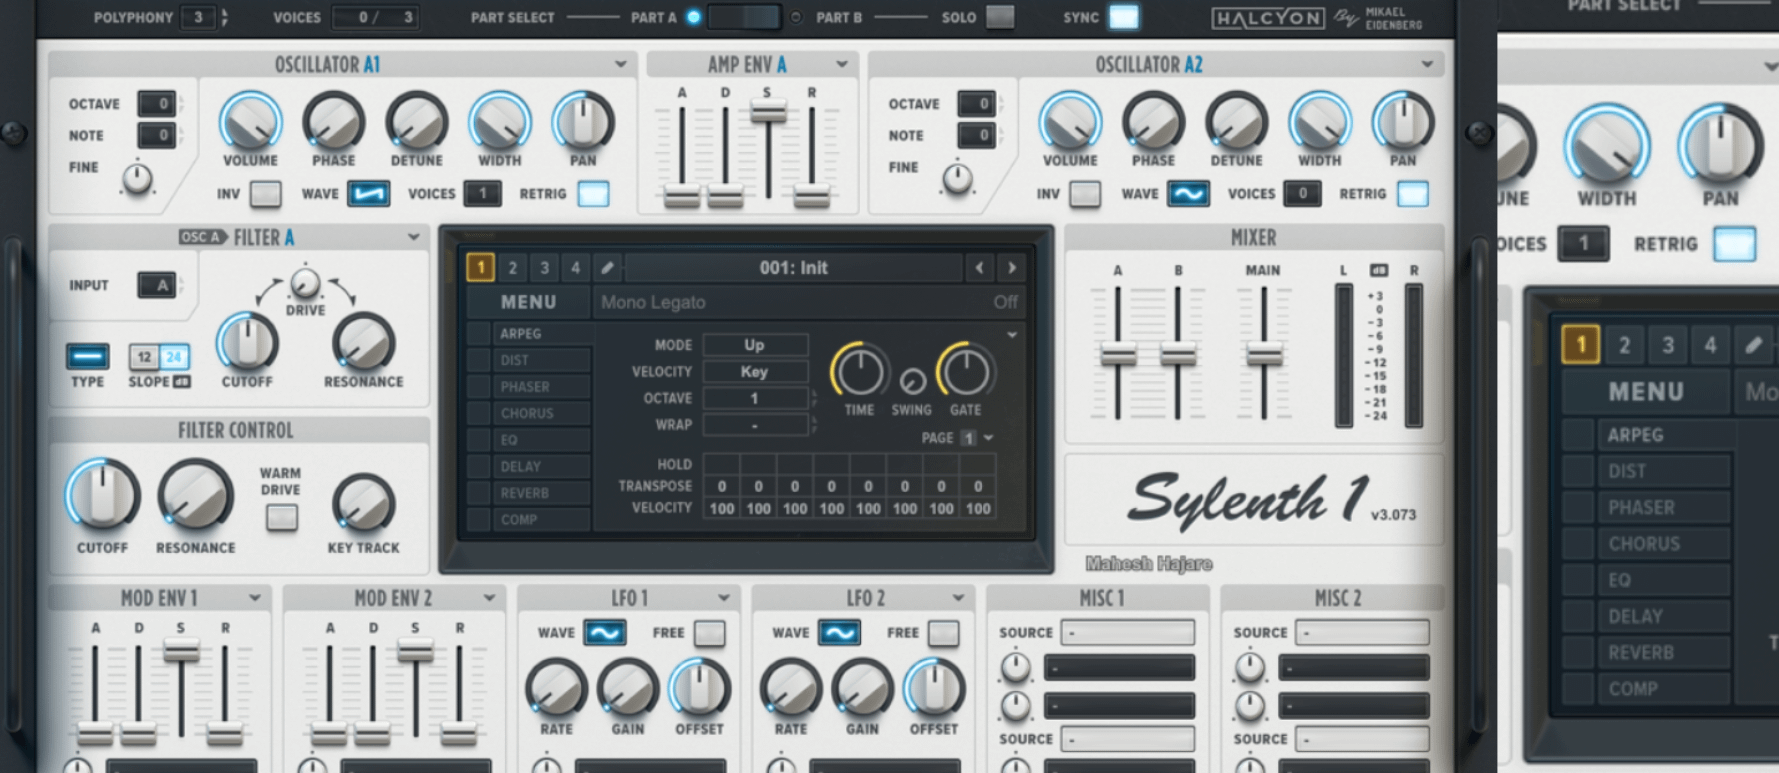The width and height of the screenshot is (1779, 773).
Task: Open the Oscillator A2 dropdown arrow
Action: [x=1427, y=64]
